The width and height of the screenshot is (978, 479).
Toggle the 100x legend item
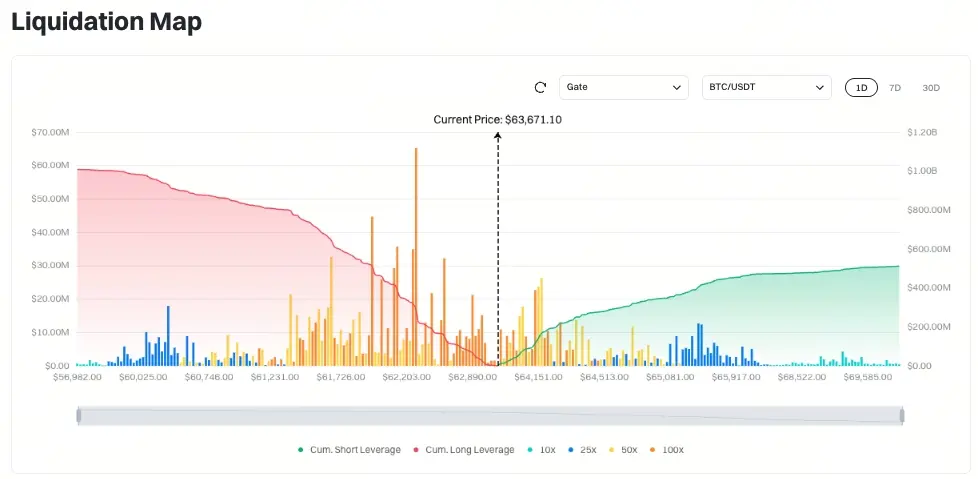[x=667, y=450]
